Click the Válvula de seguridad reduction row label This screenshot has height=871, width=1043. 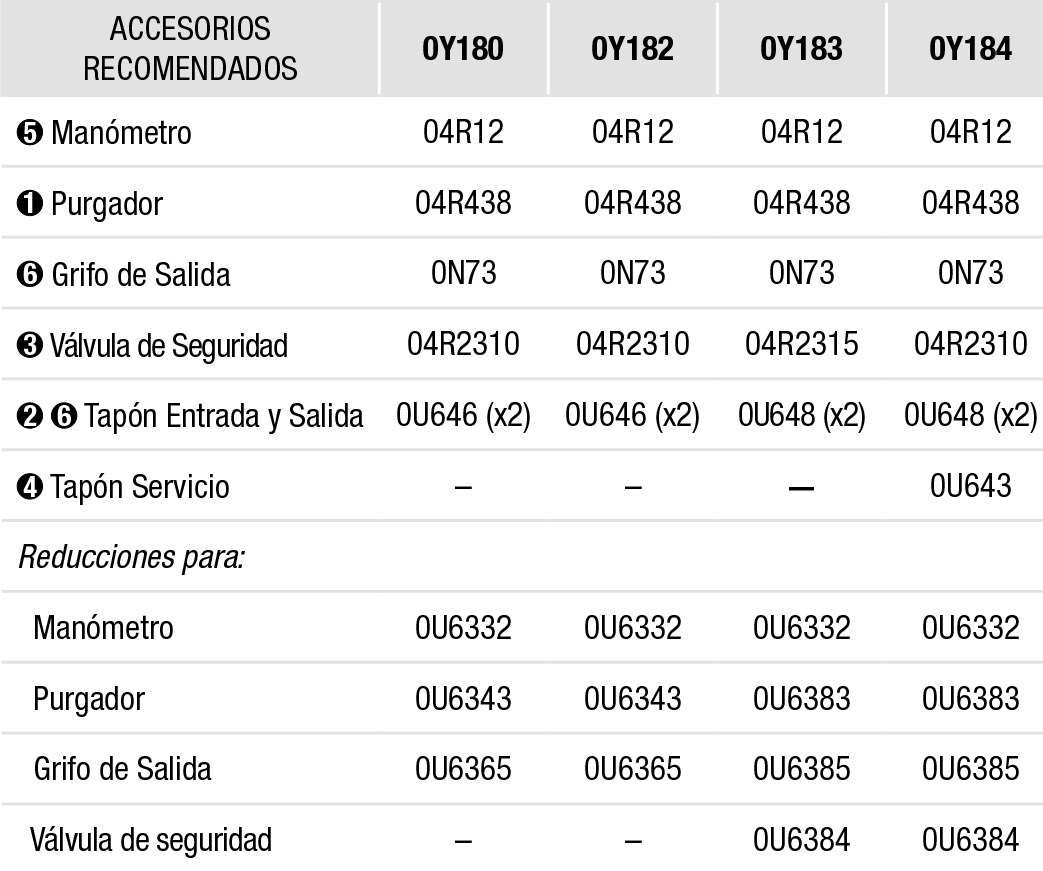(151, 840)
